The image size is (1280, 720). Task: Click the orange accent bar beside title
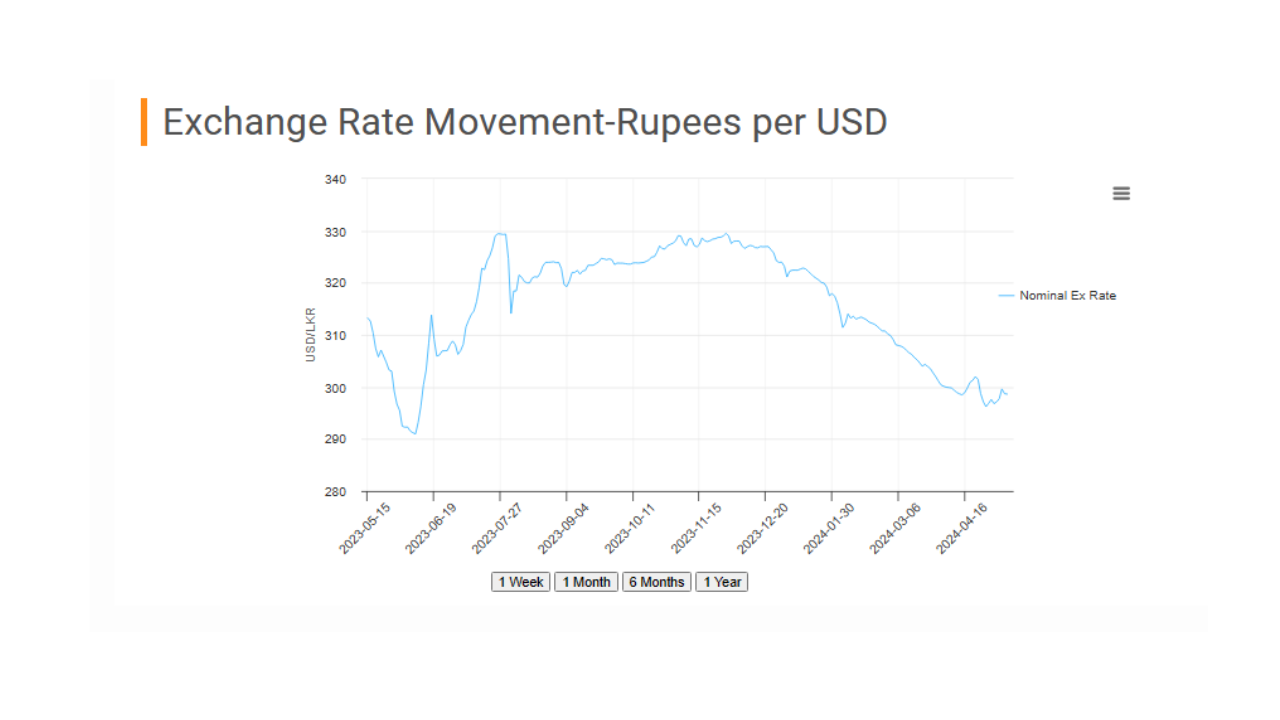pos(144,122)
